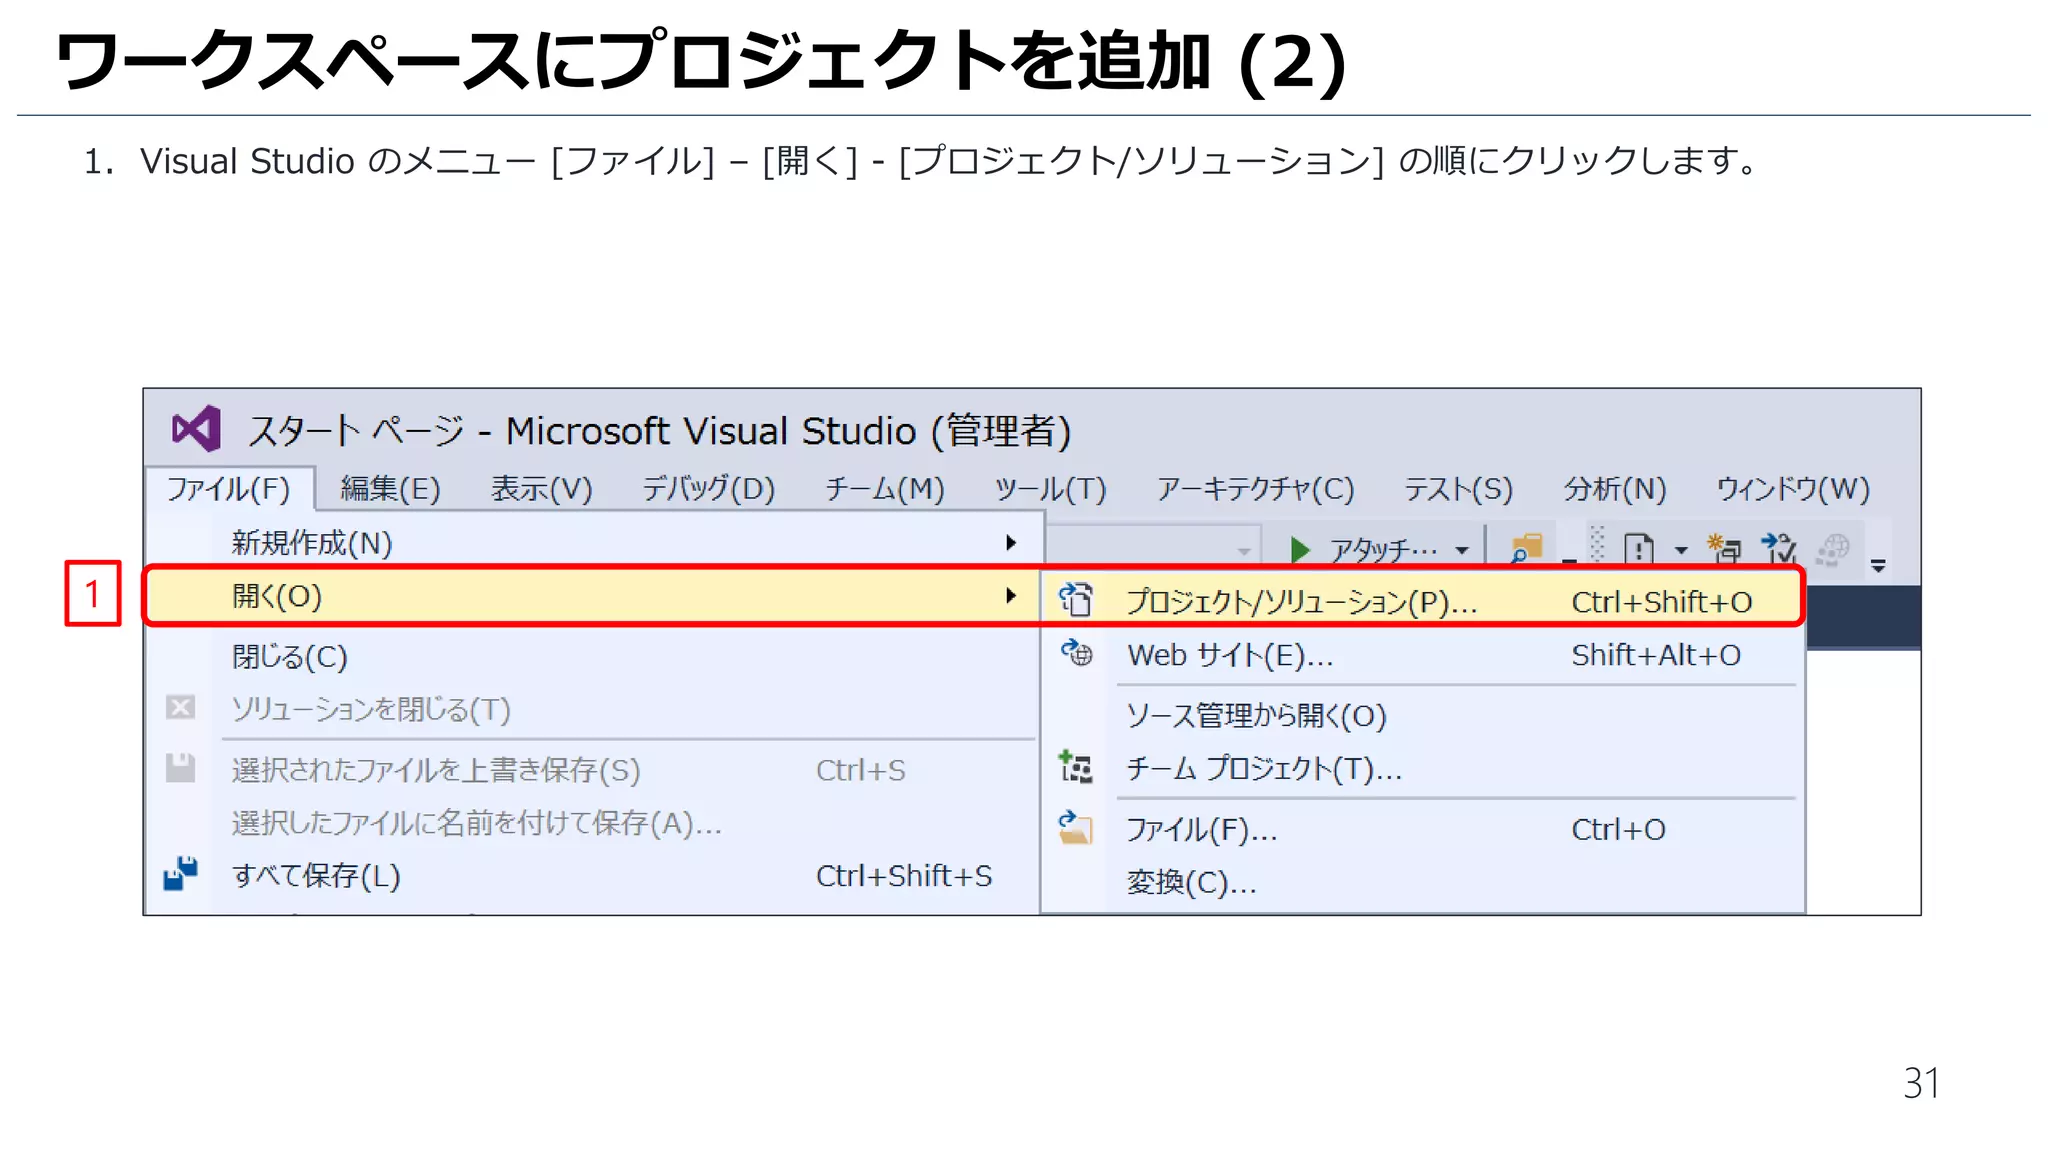Click the Visual Studio logo icon

tap(196, 429)
